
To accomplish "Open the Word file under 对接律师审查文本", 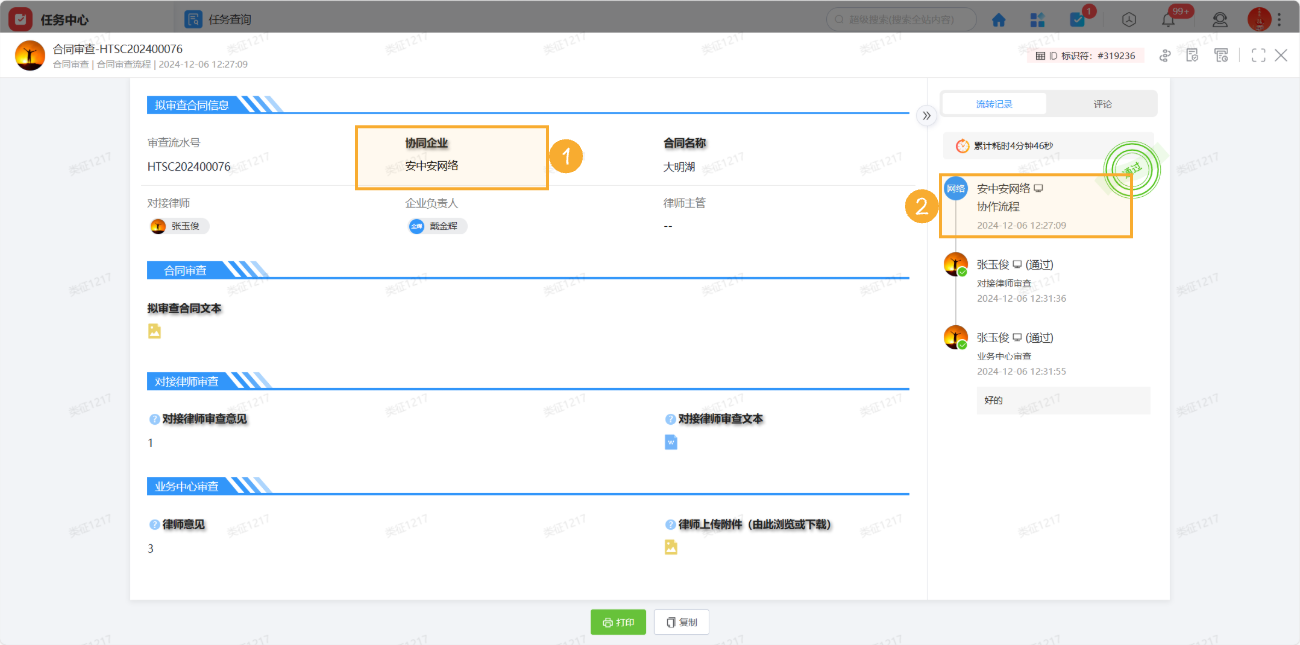I will 671,440.
